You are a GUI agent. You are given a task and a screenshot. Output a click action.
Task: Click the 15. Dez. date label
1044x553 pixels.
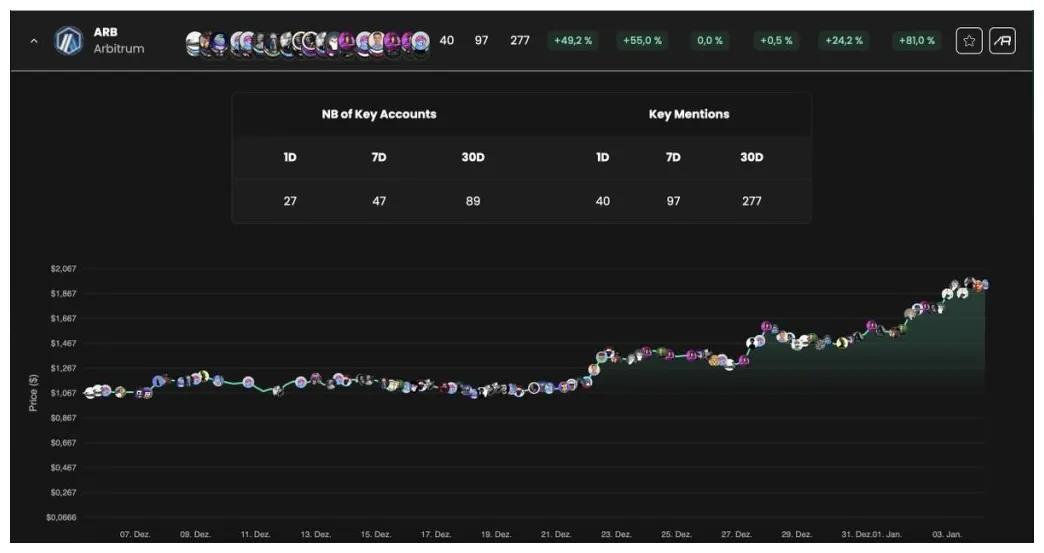[376, 534]
